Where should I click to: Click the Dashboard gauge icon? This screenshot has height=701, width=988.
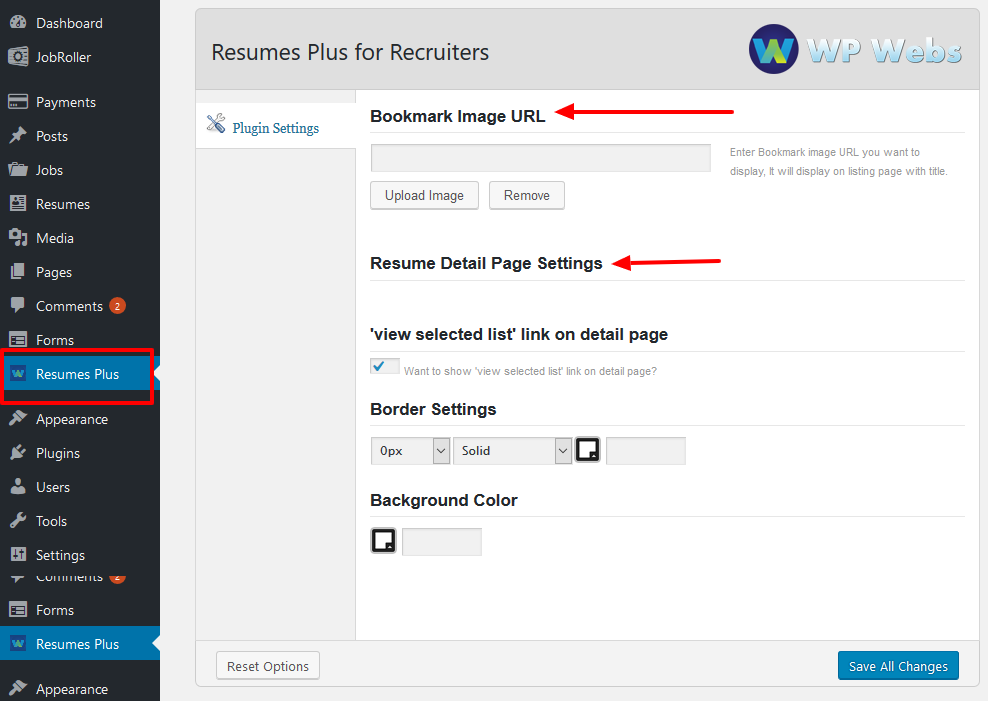18,22
